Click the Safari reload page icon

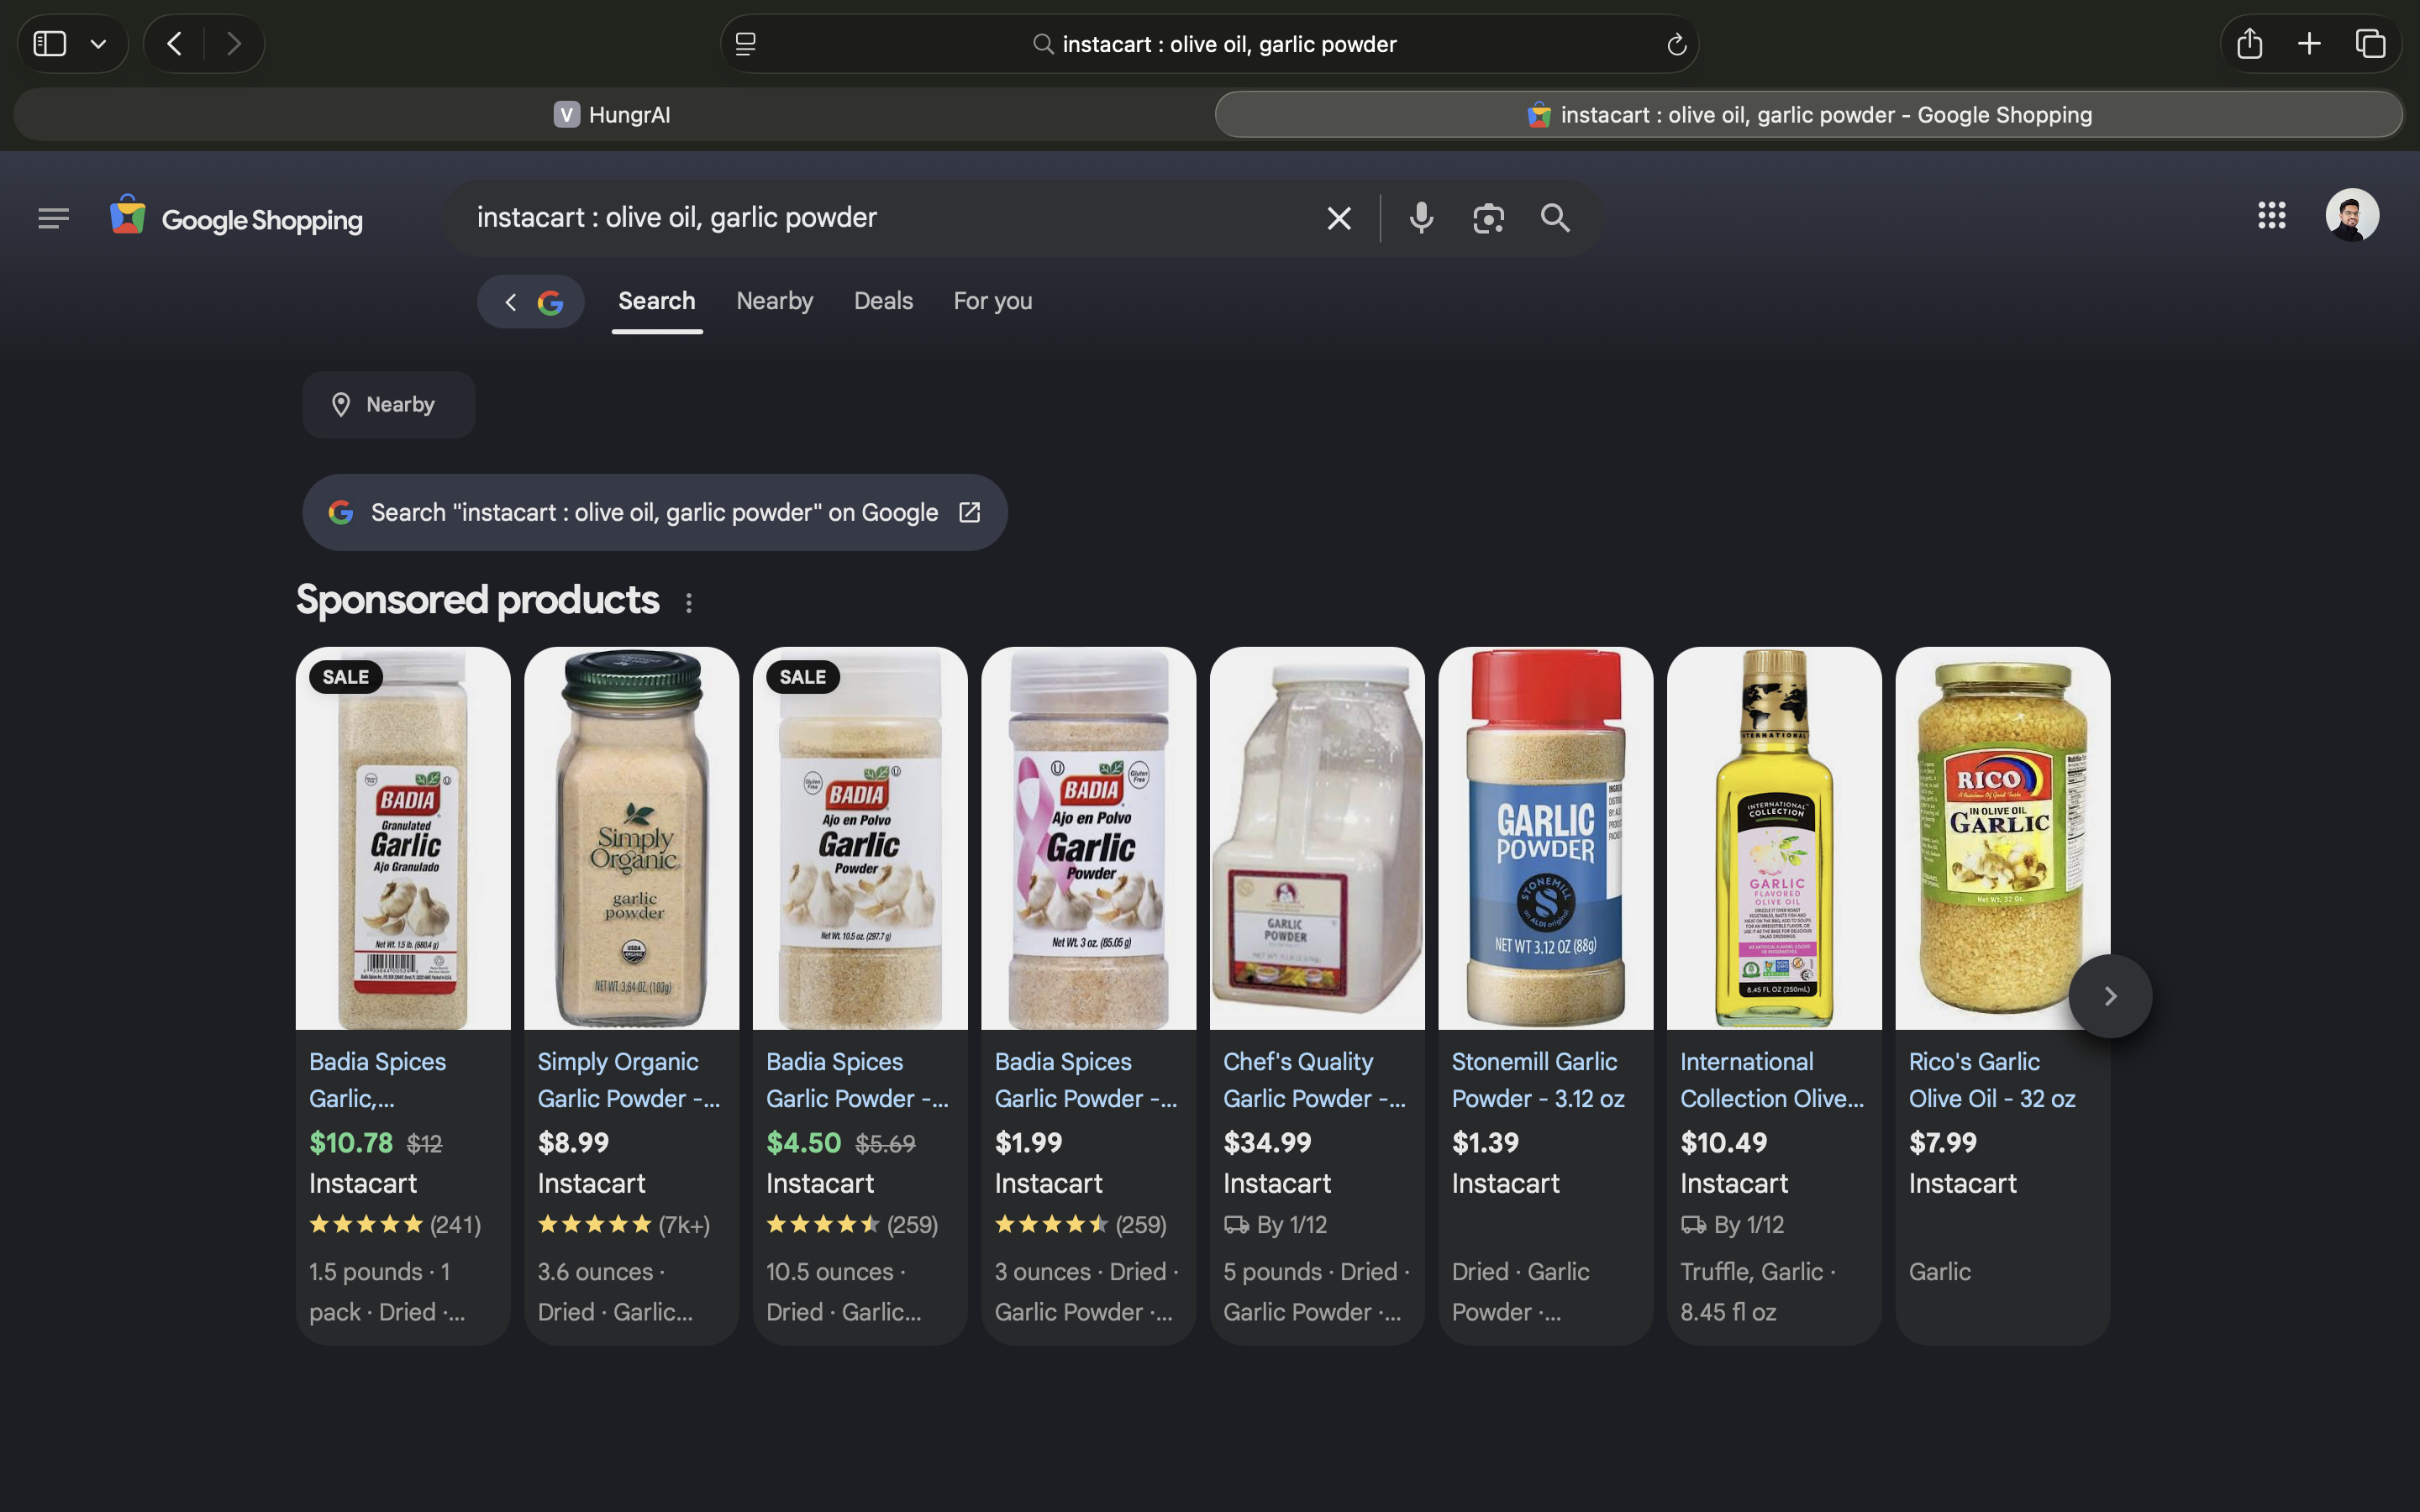[x=1676, y=44]
